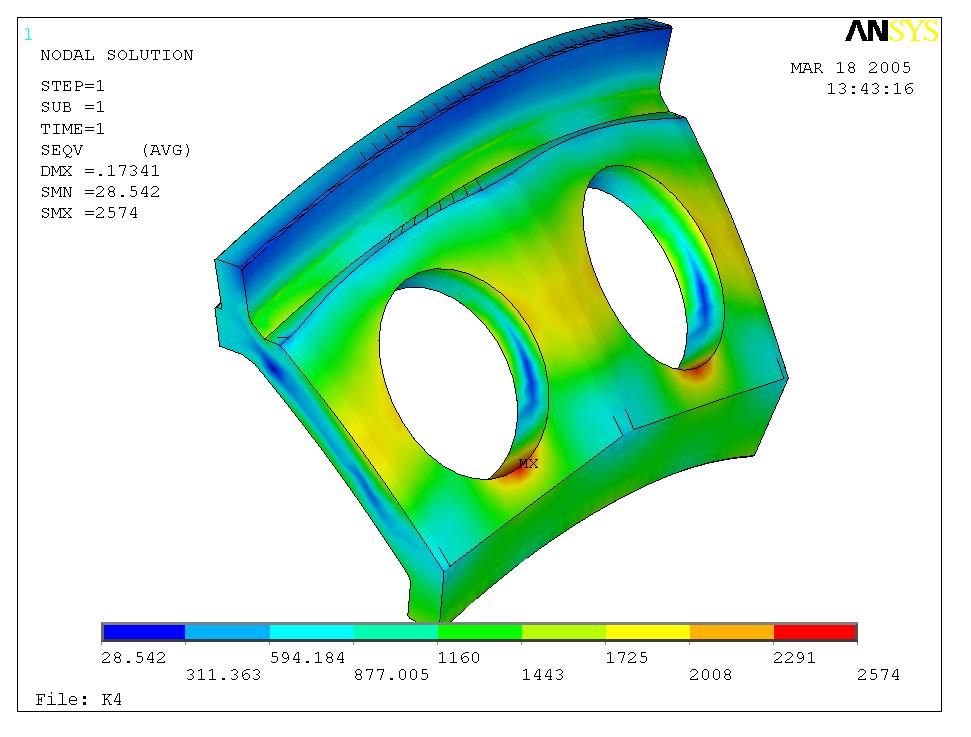Click the File: K4 label
This screenshot has width=971, height=737.
78,698
